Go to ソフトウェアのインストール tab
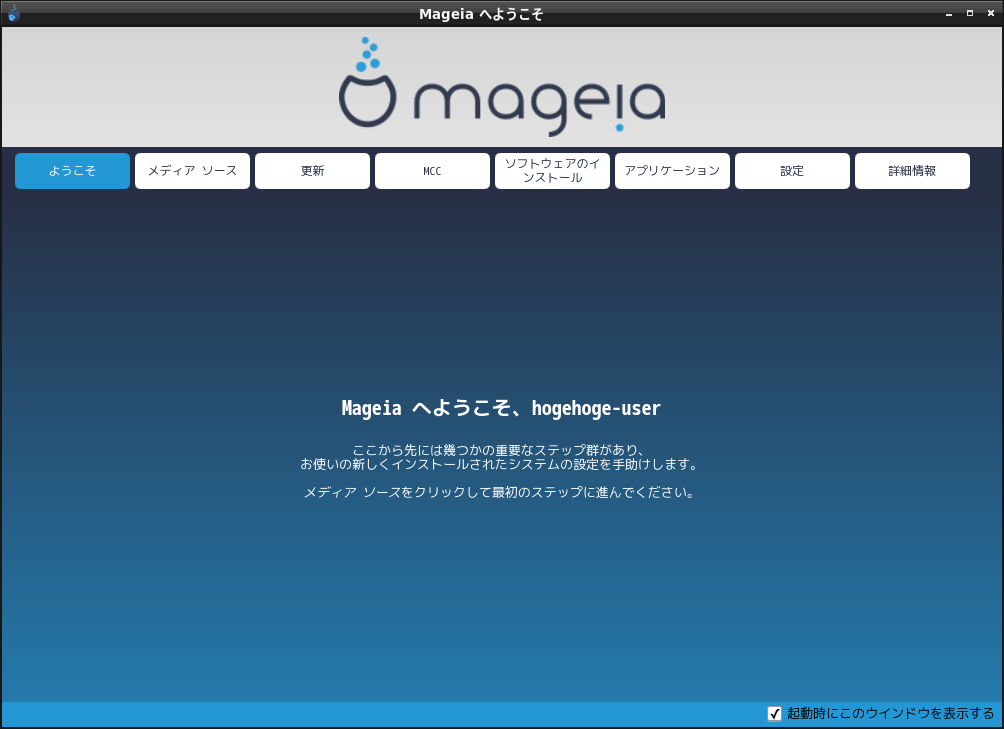Screen dimensions: 1004x729 (553, 171)
